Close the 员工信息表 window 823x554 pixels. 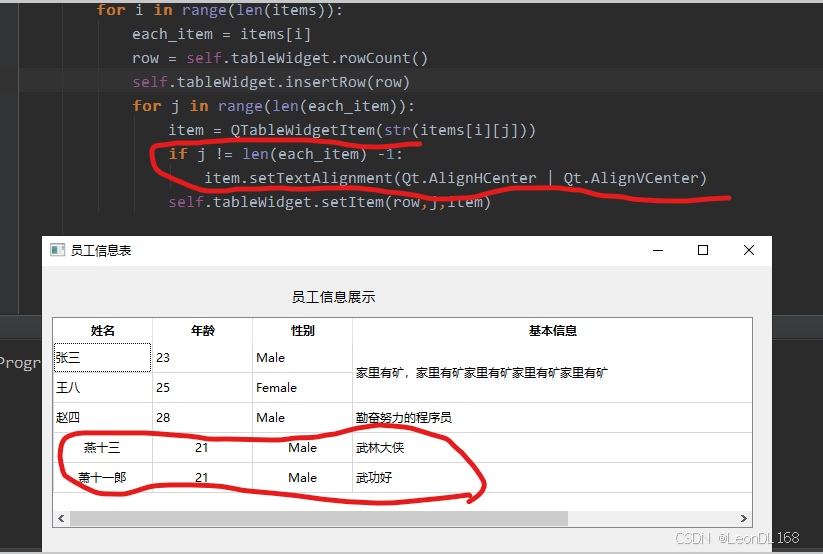(749, 250)
